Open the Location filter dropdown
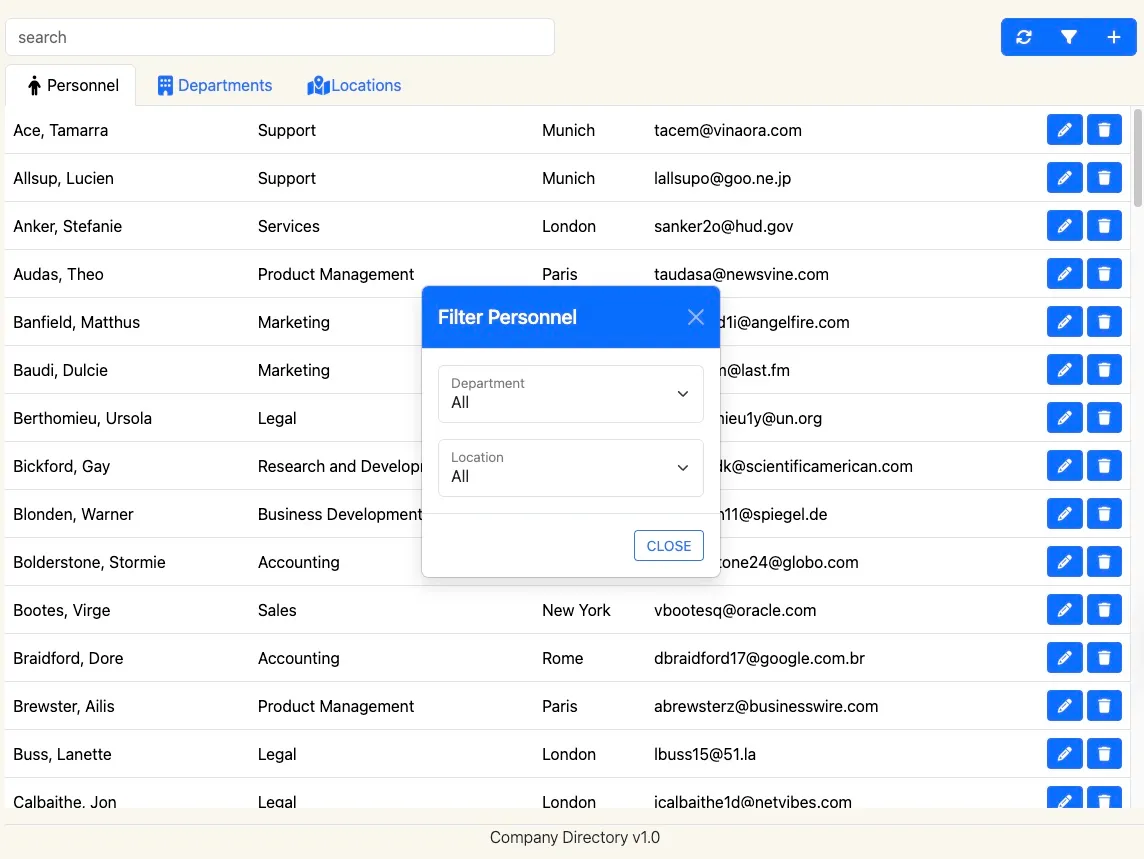Viewport: 1144px width, 859px height. [570, 468]
